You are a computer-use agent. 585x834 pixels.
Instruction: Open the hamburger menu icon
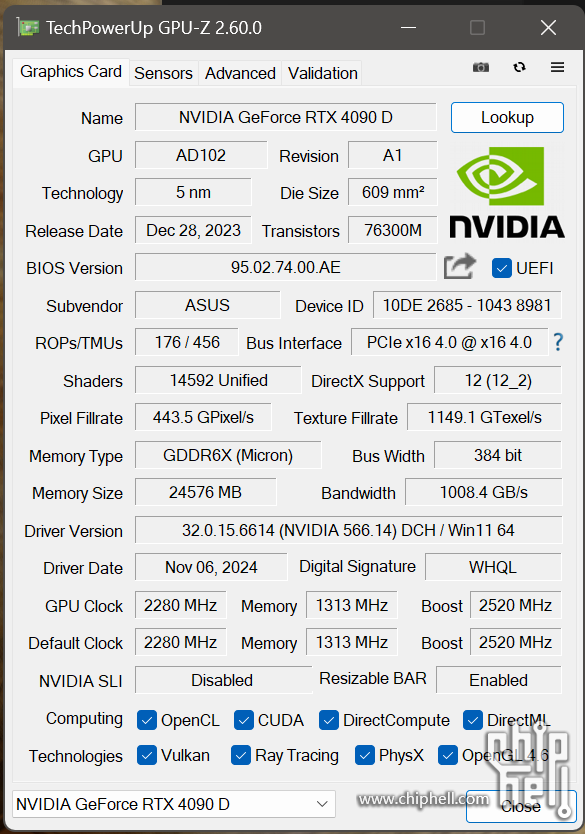point(557,67)
